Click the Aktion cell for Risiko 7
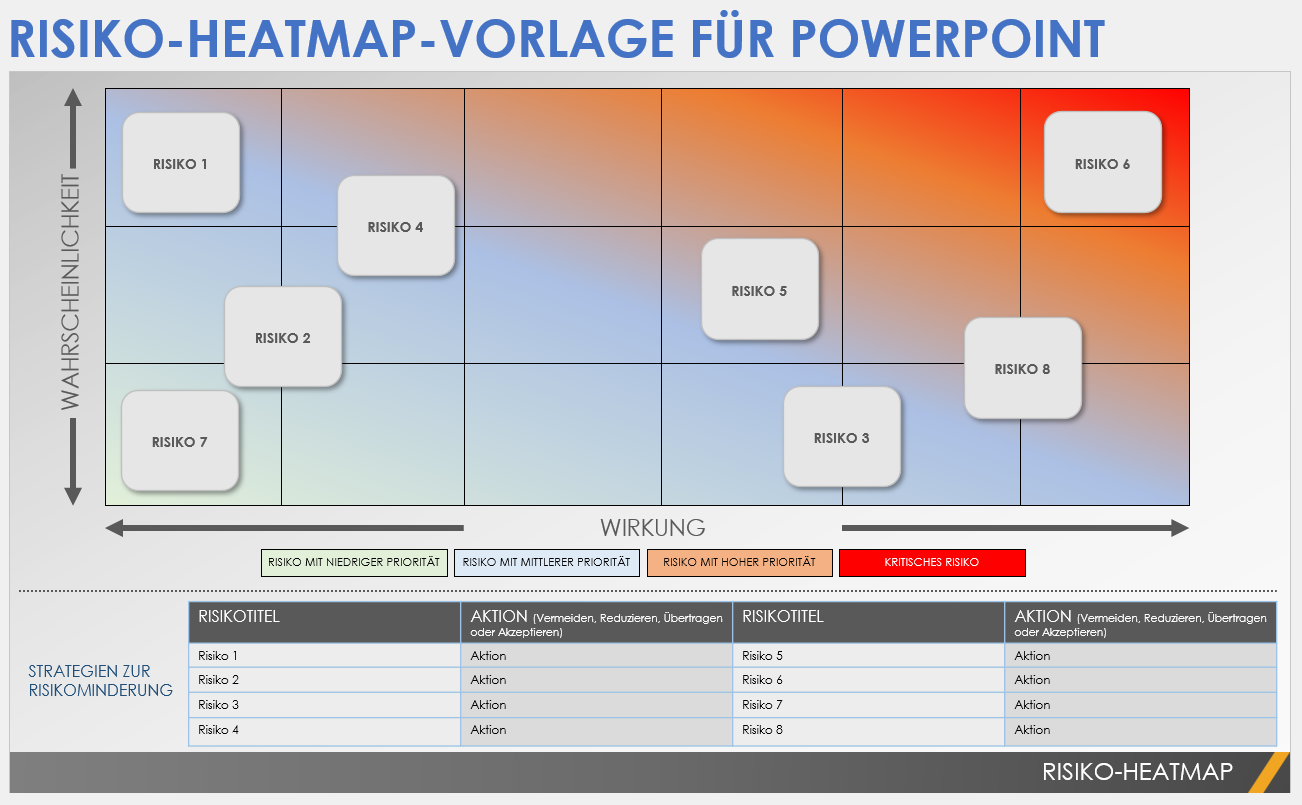This screenshot has width=1302, height=805. (1141, 705)
